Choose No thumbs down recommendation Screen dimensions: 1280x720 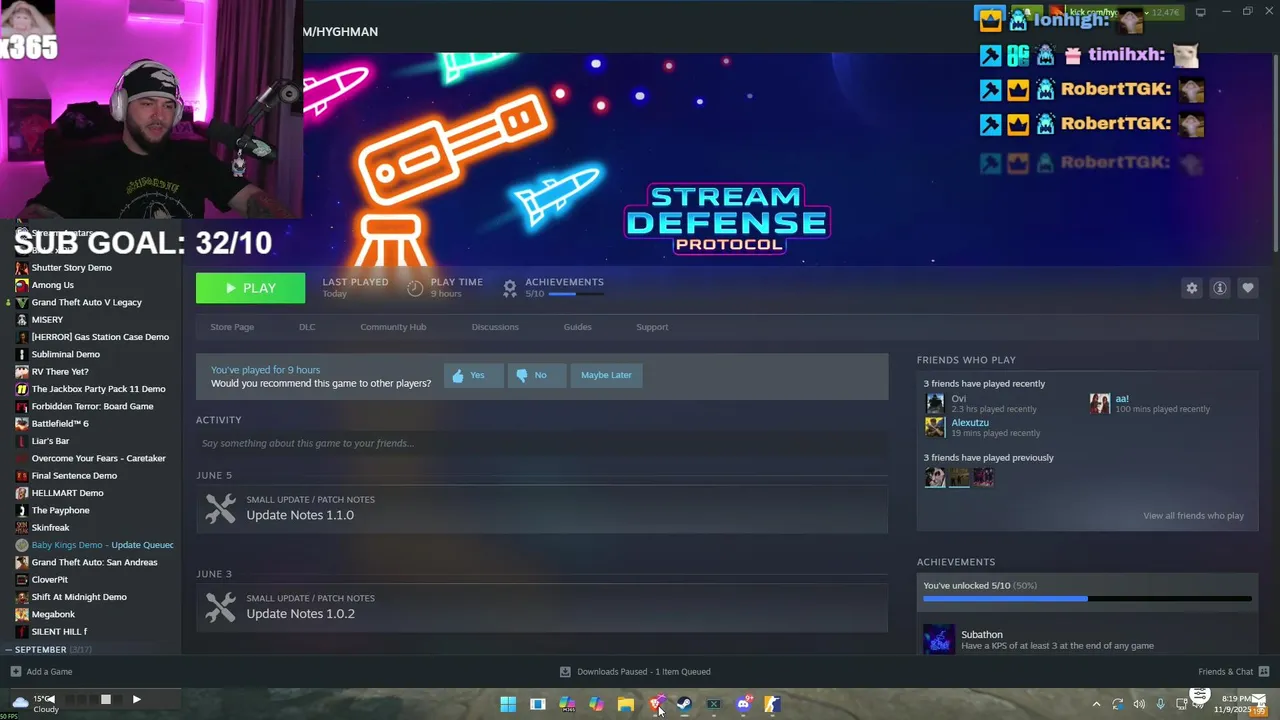point(536,375)
